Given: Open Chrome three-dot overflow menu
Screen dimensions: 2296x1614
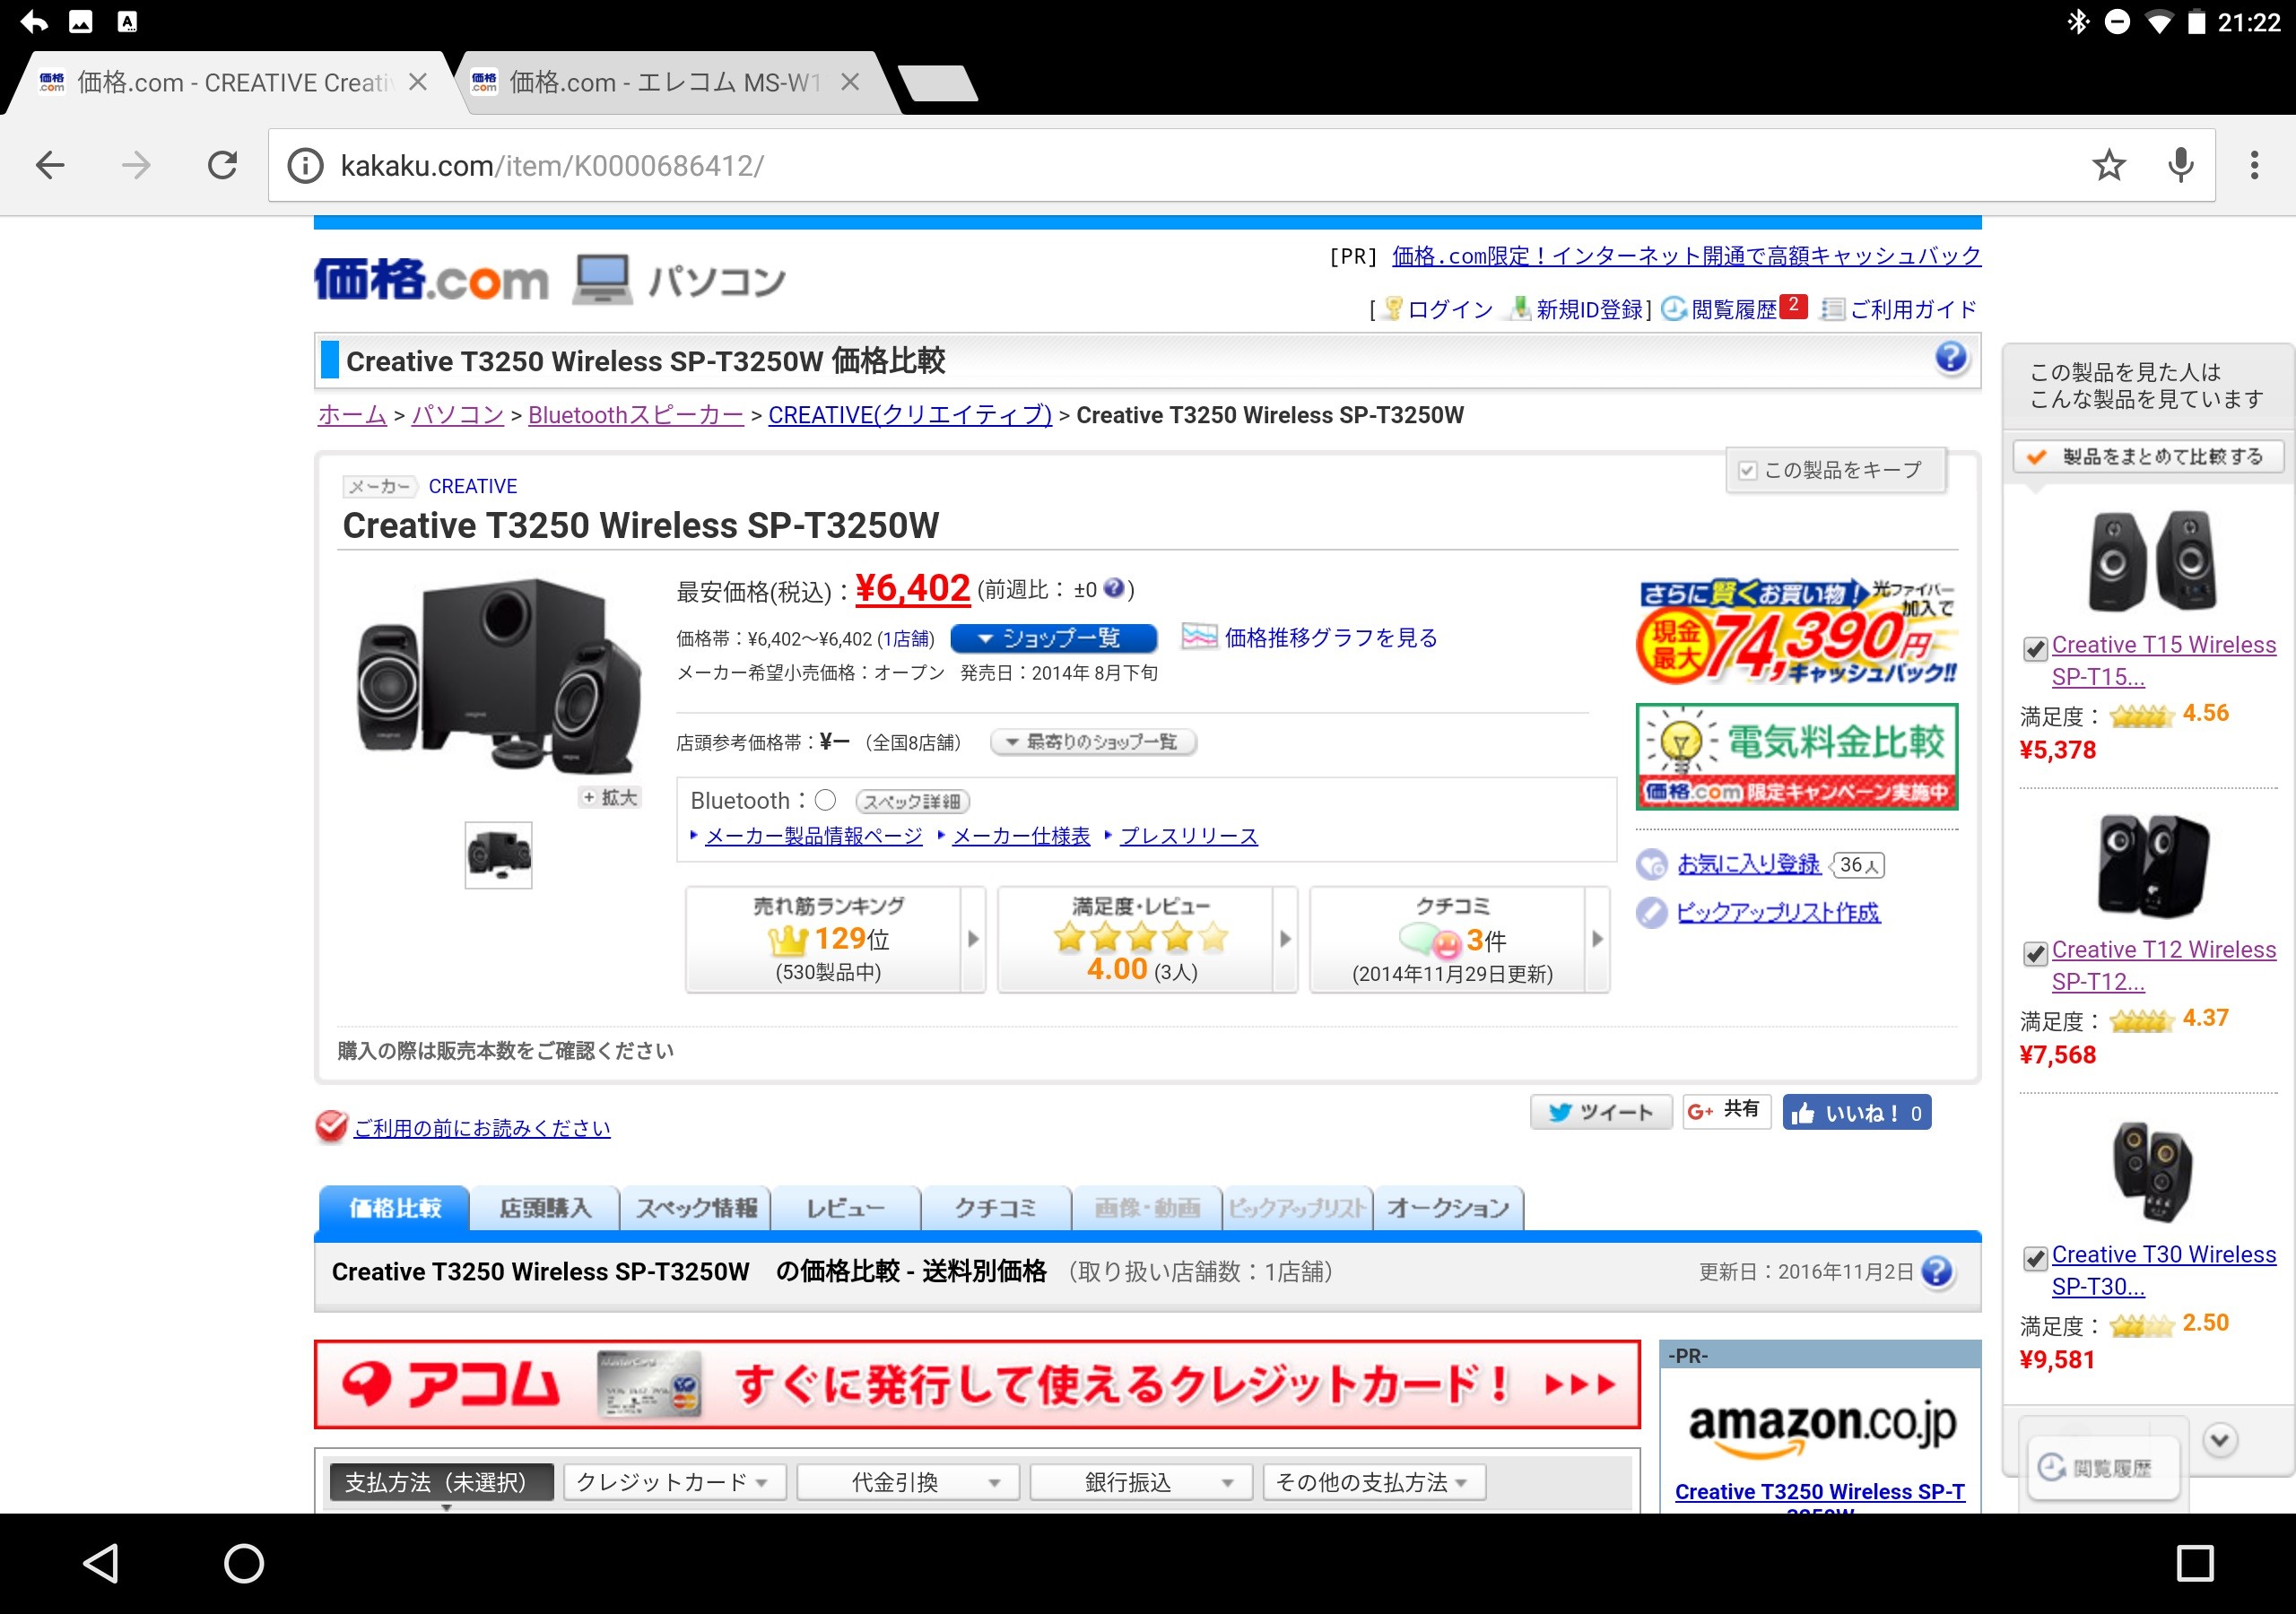Looking at the screenshot, I should (2254, 165).
